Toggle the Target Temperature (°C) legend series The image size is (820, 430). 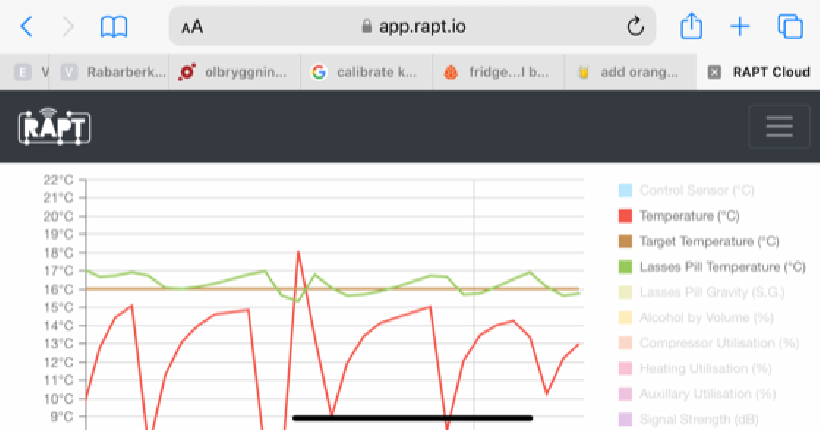tap(699, 241)
